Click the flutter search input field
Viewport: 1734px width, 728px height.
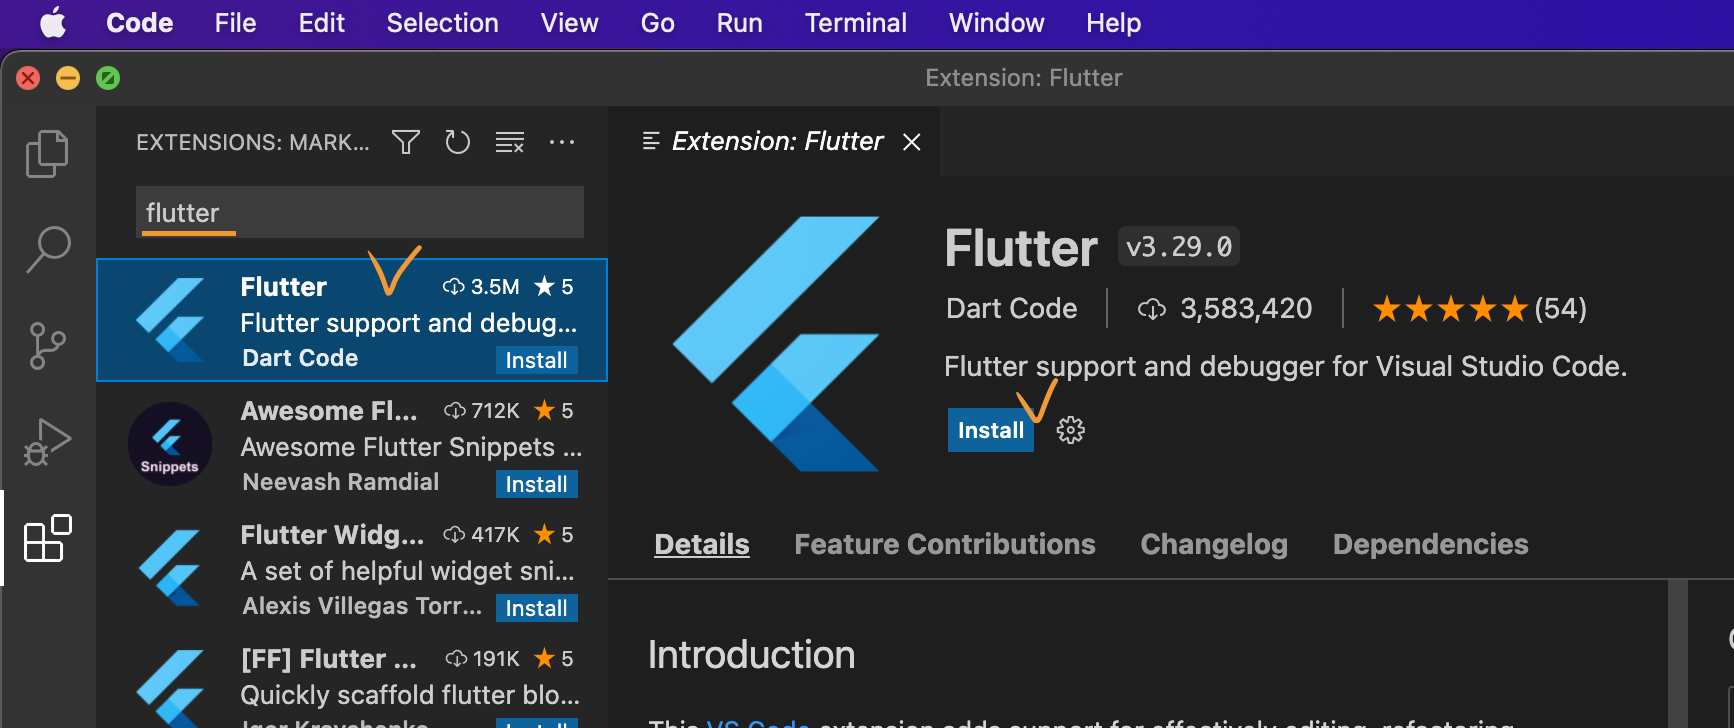(360, 212)
